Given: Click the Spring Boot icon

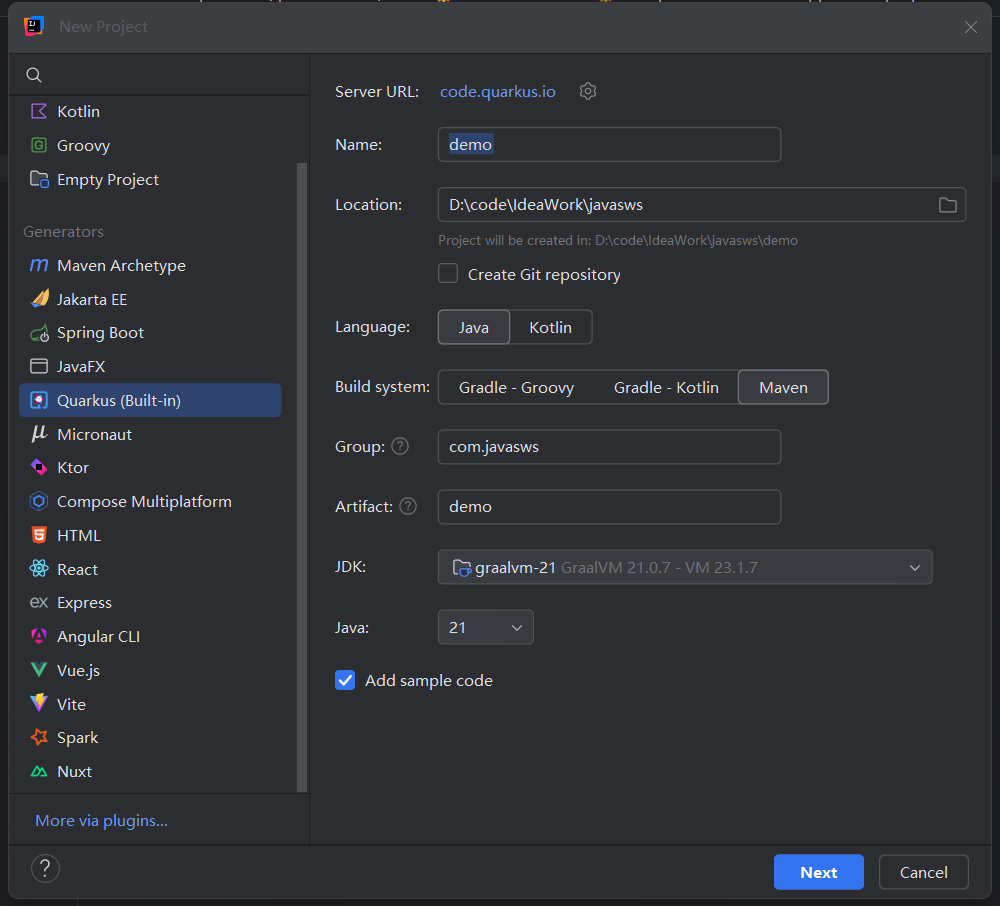Looking at the screenshot, I should 40,333.
